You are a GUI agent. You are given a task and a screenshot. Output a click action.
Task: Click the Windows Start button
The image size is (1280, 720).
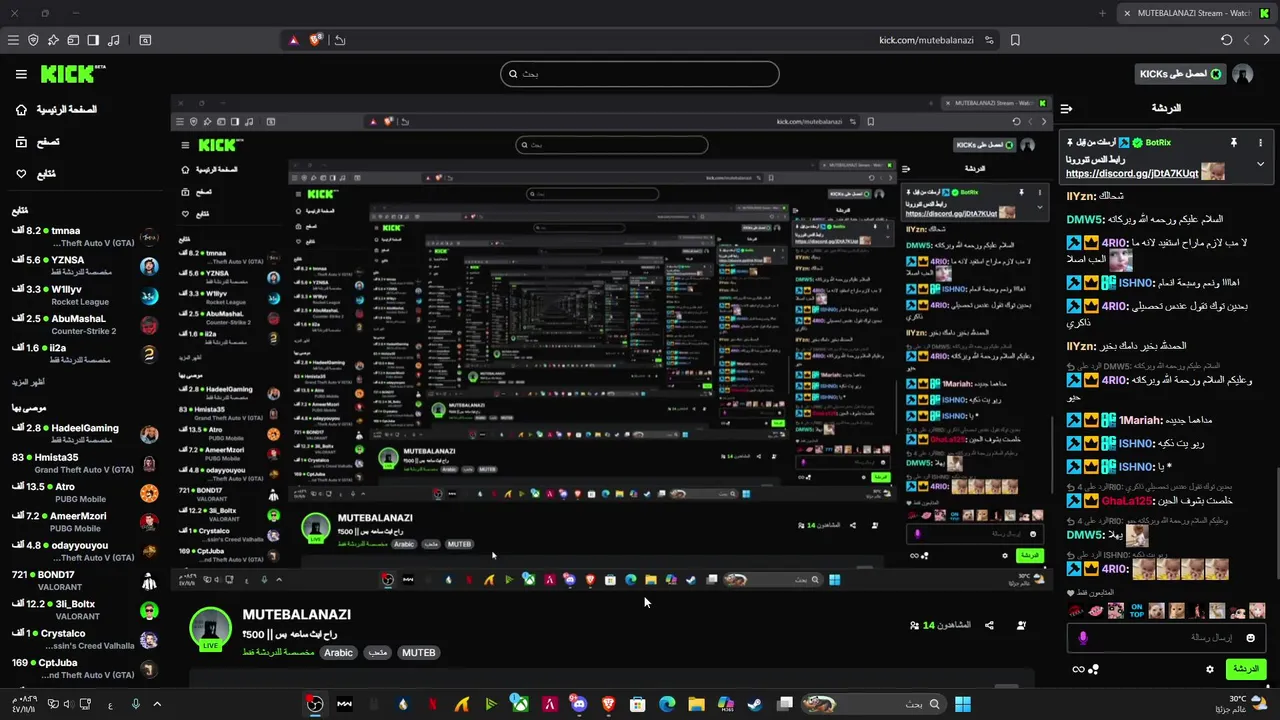962,704
